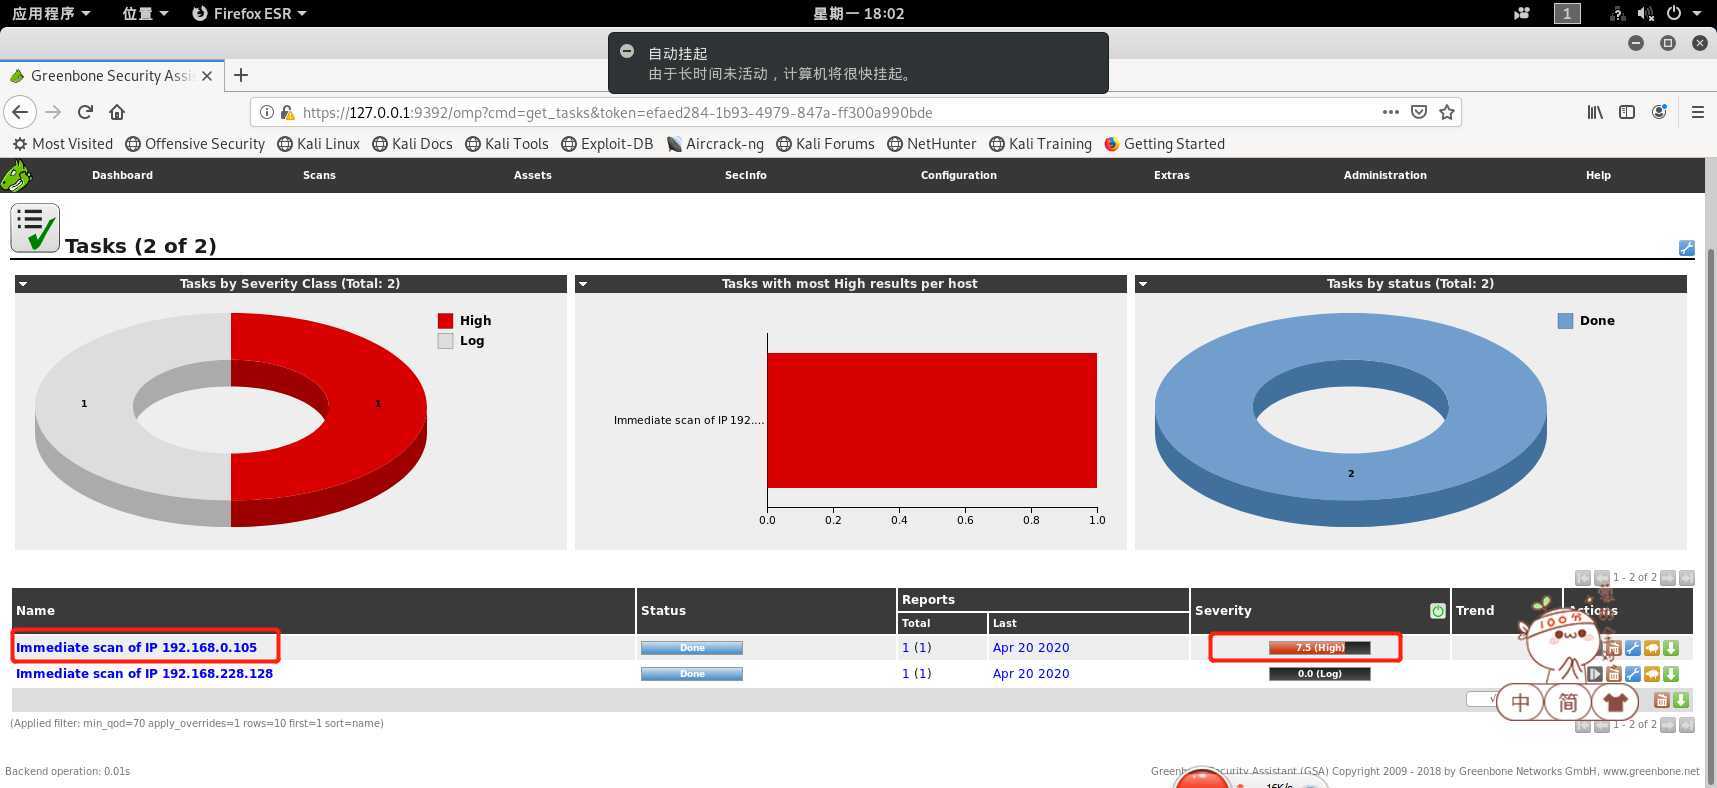Click the 0.0 (Log) severity bar

tap(1319, 674)
